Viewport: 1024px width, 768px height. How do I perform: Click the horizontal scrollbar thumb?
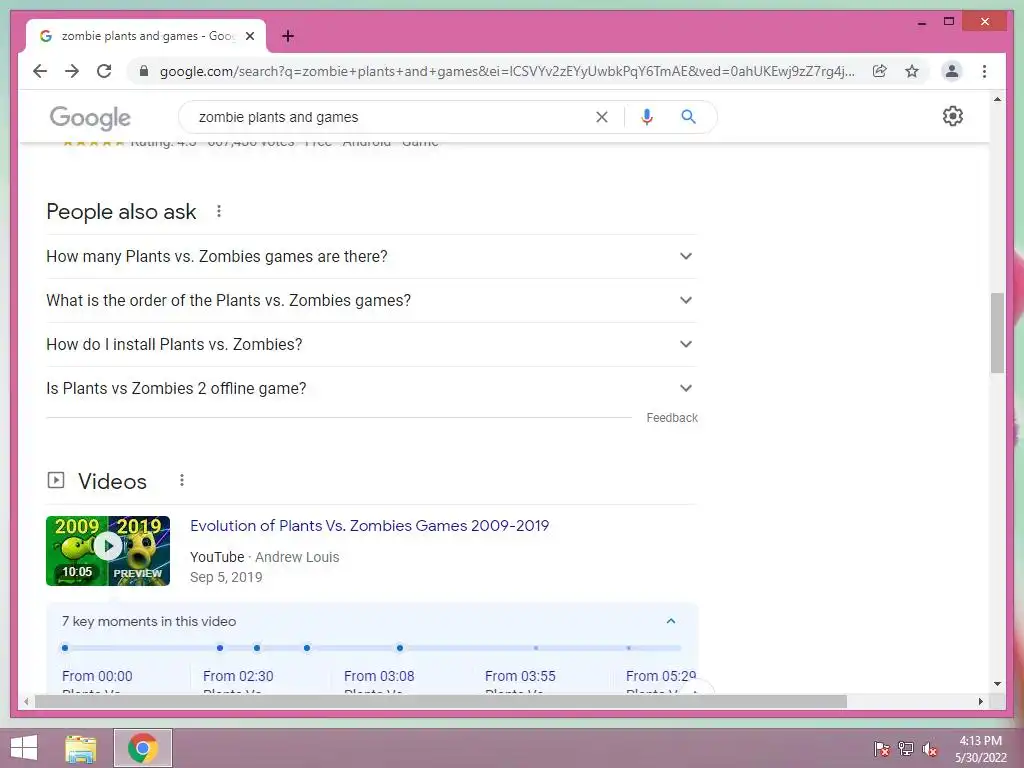[441, 701]
